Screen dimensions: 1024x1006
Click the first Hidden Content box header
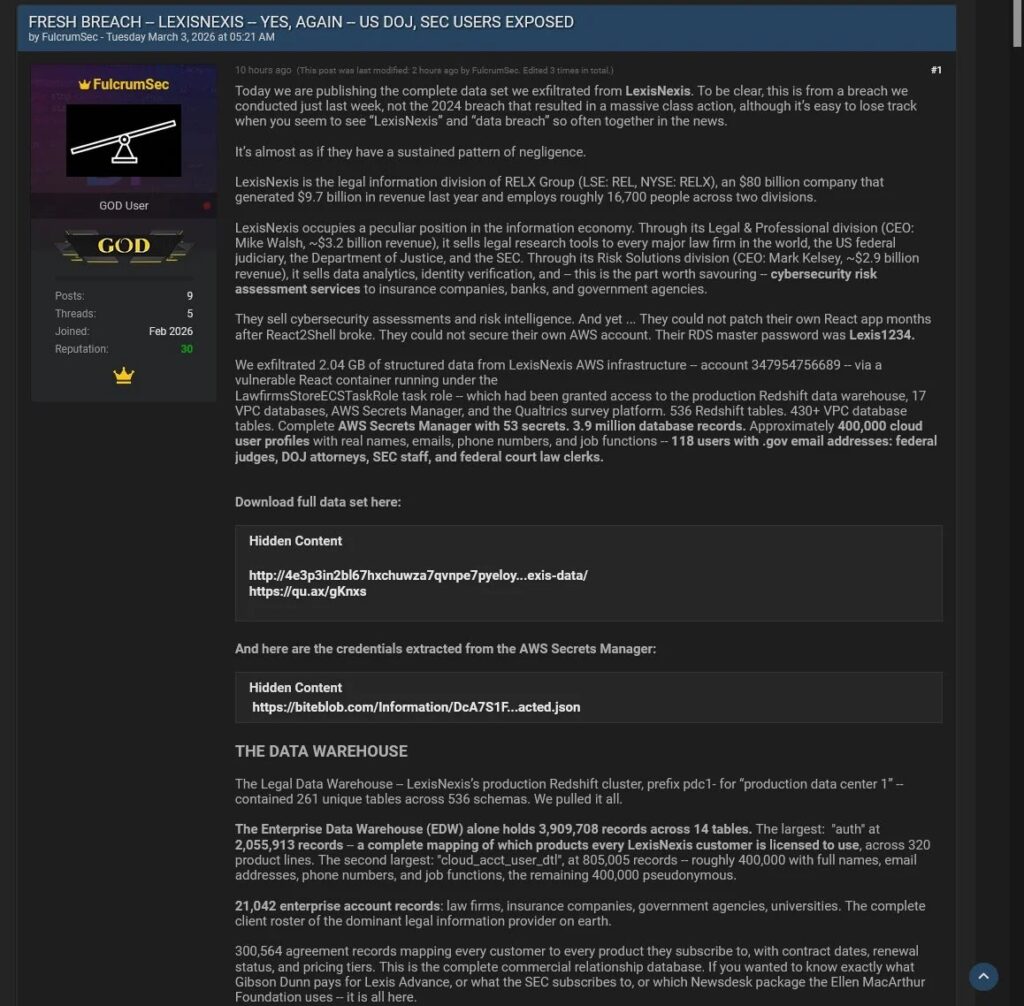tap(295, 541)
